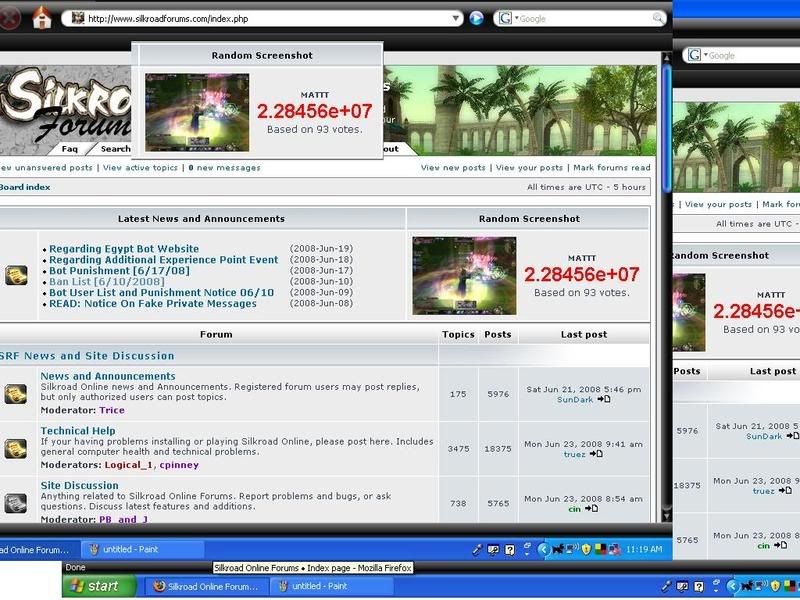
Task: Click the Technical Help forum status icon
Action: click(16, 448)
